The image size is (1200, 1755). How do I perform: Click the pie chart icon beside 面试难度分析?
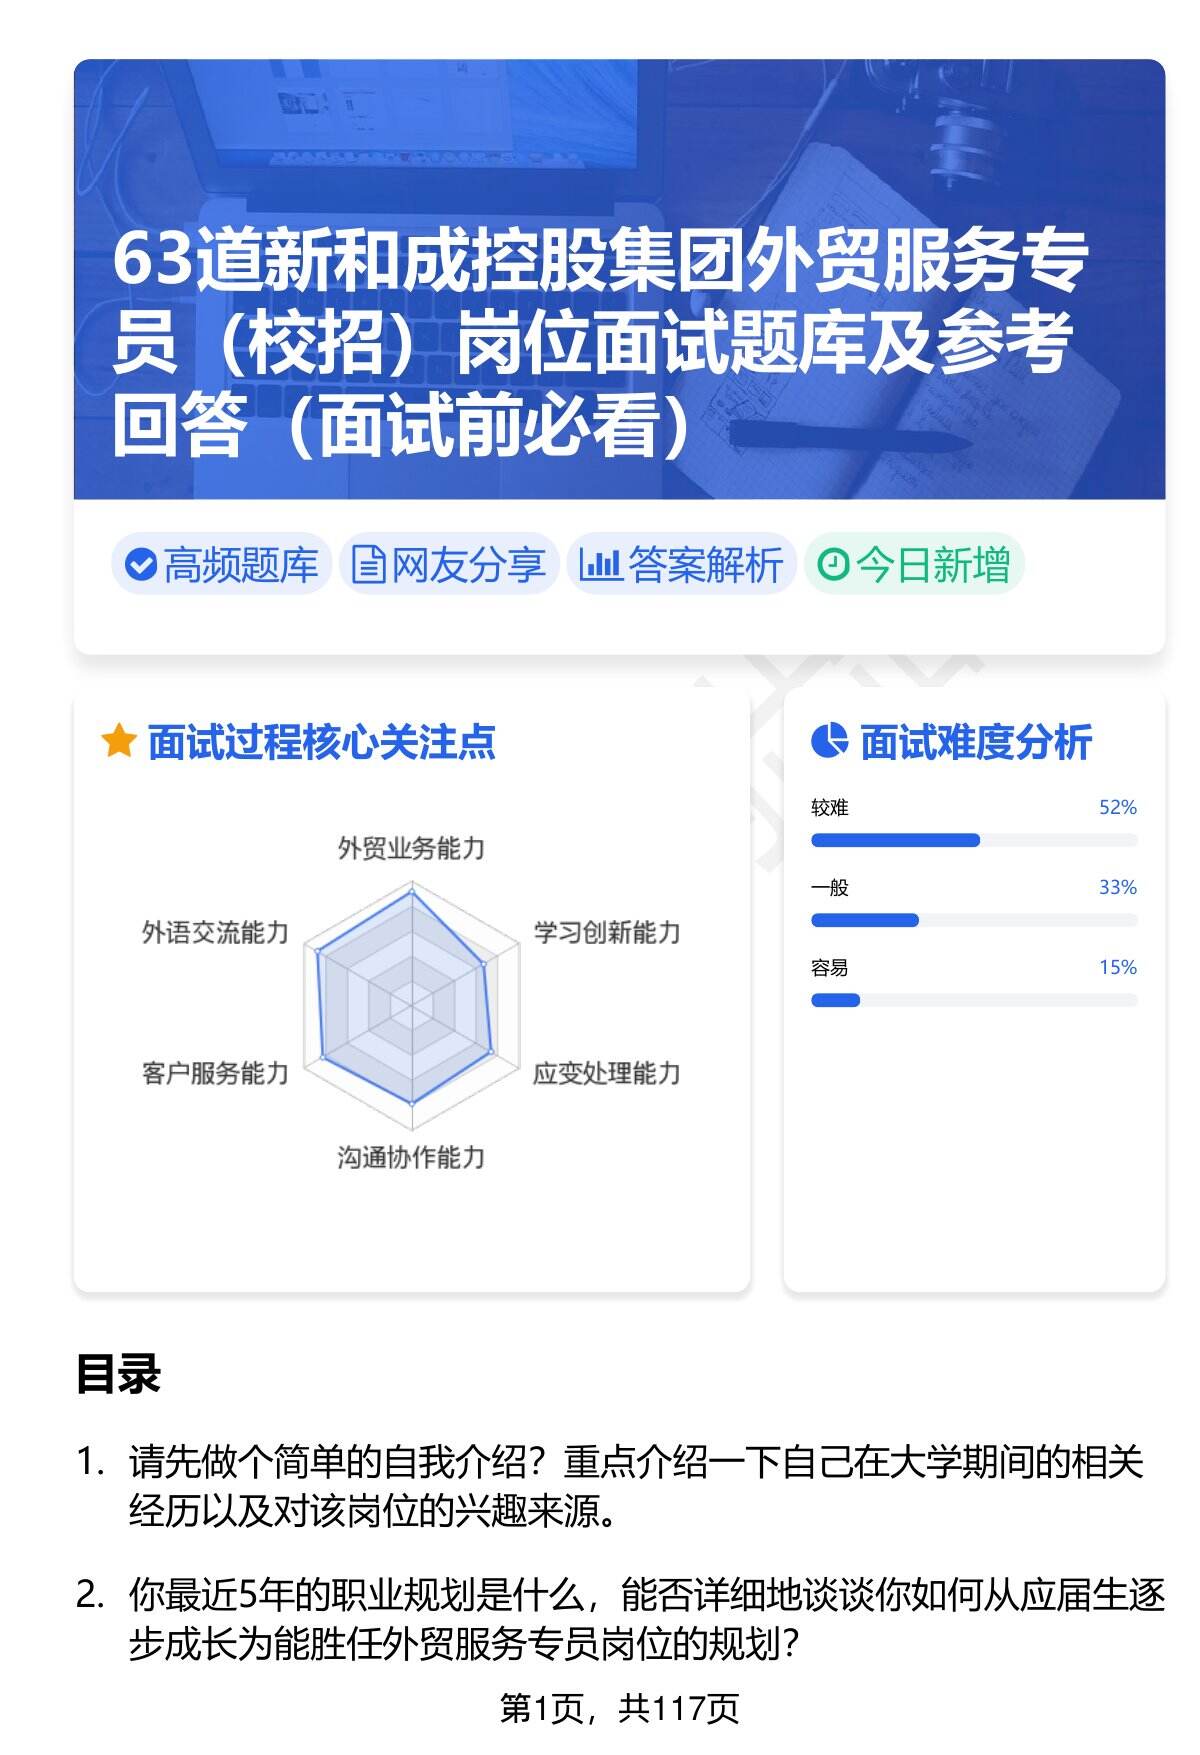click(x=829, y=741)
